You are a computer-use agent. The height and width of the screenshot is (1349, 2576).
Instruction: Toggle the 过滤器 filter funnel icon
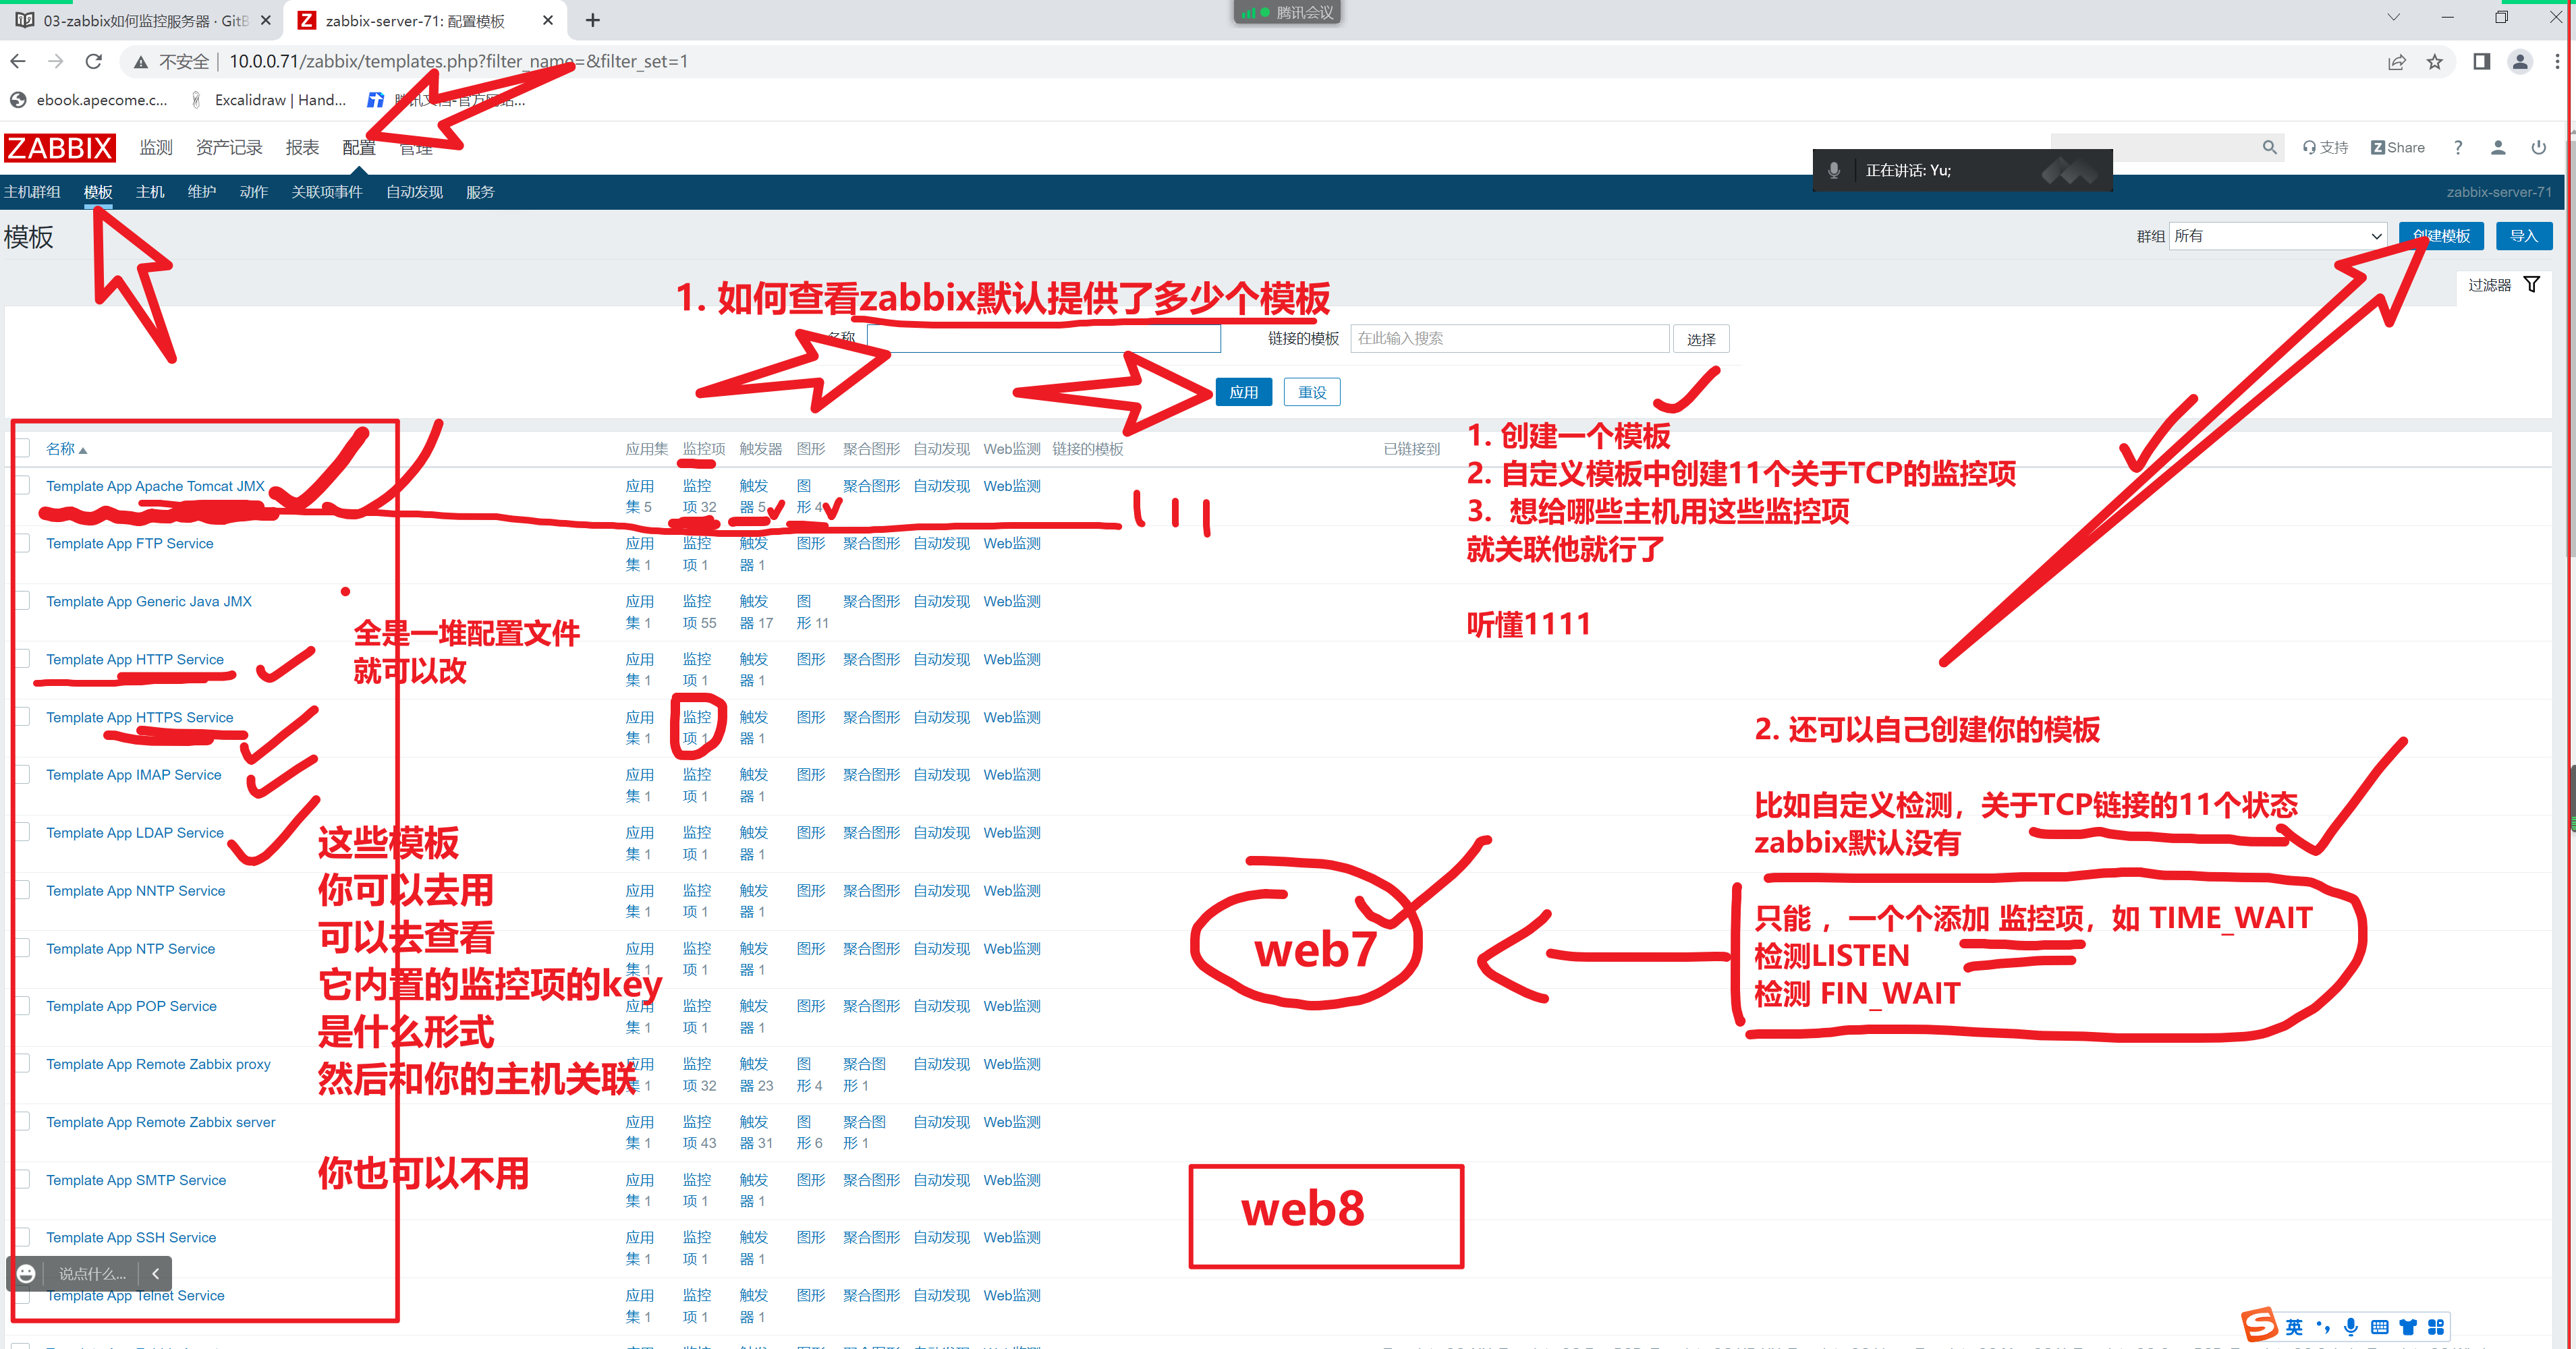pos(2531,285)
